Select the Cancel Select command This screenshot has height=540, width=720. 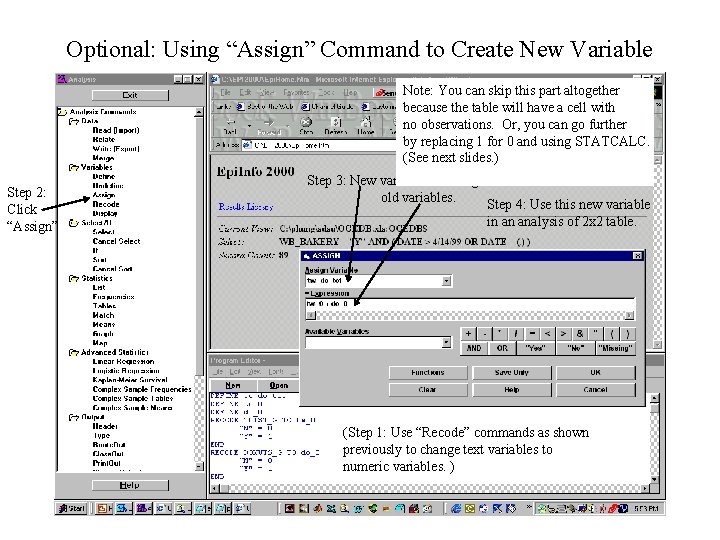pyautogui.click(x=117, y=241)
